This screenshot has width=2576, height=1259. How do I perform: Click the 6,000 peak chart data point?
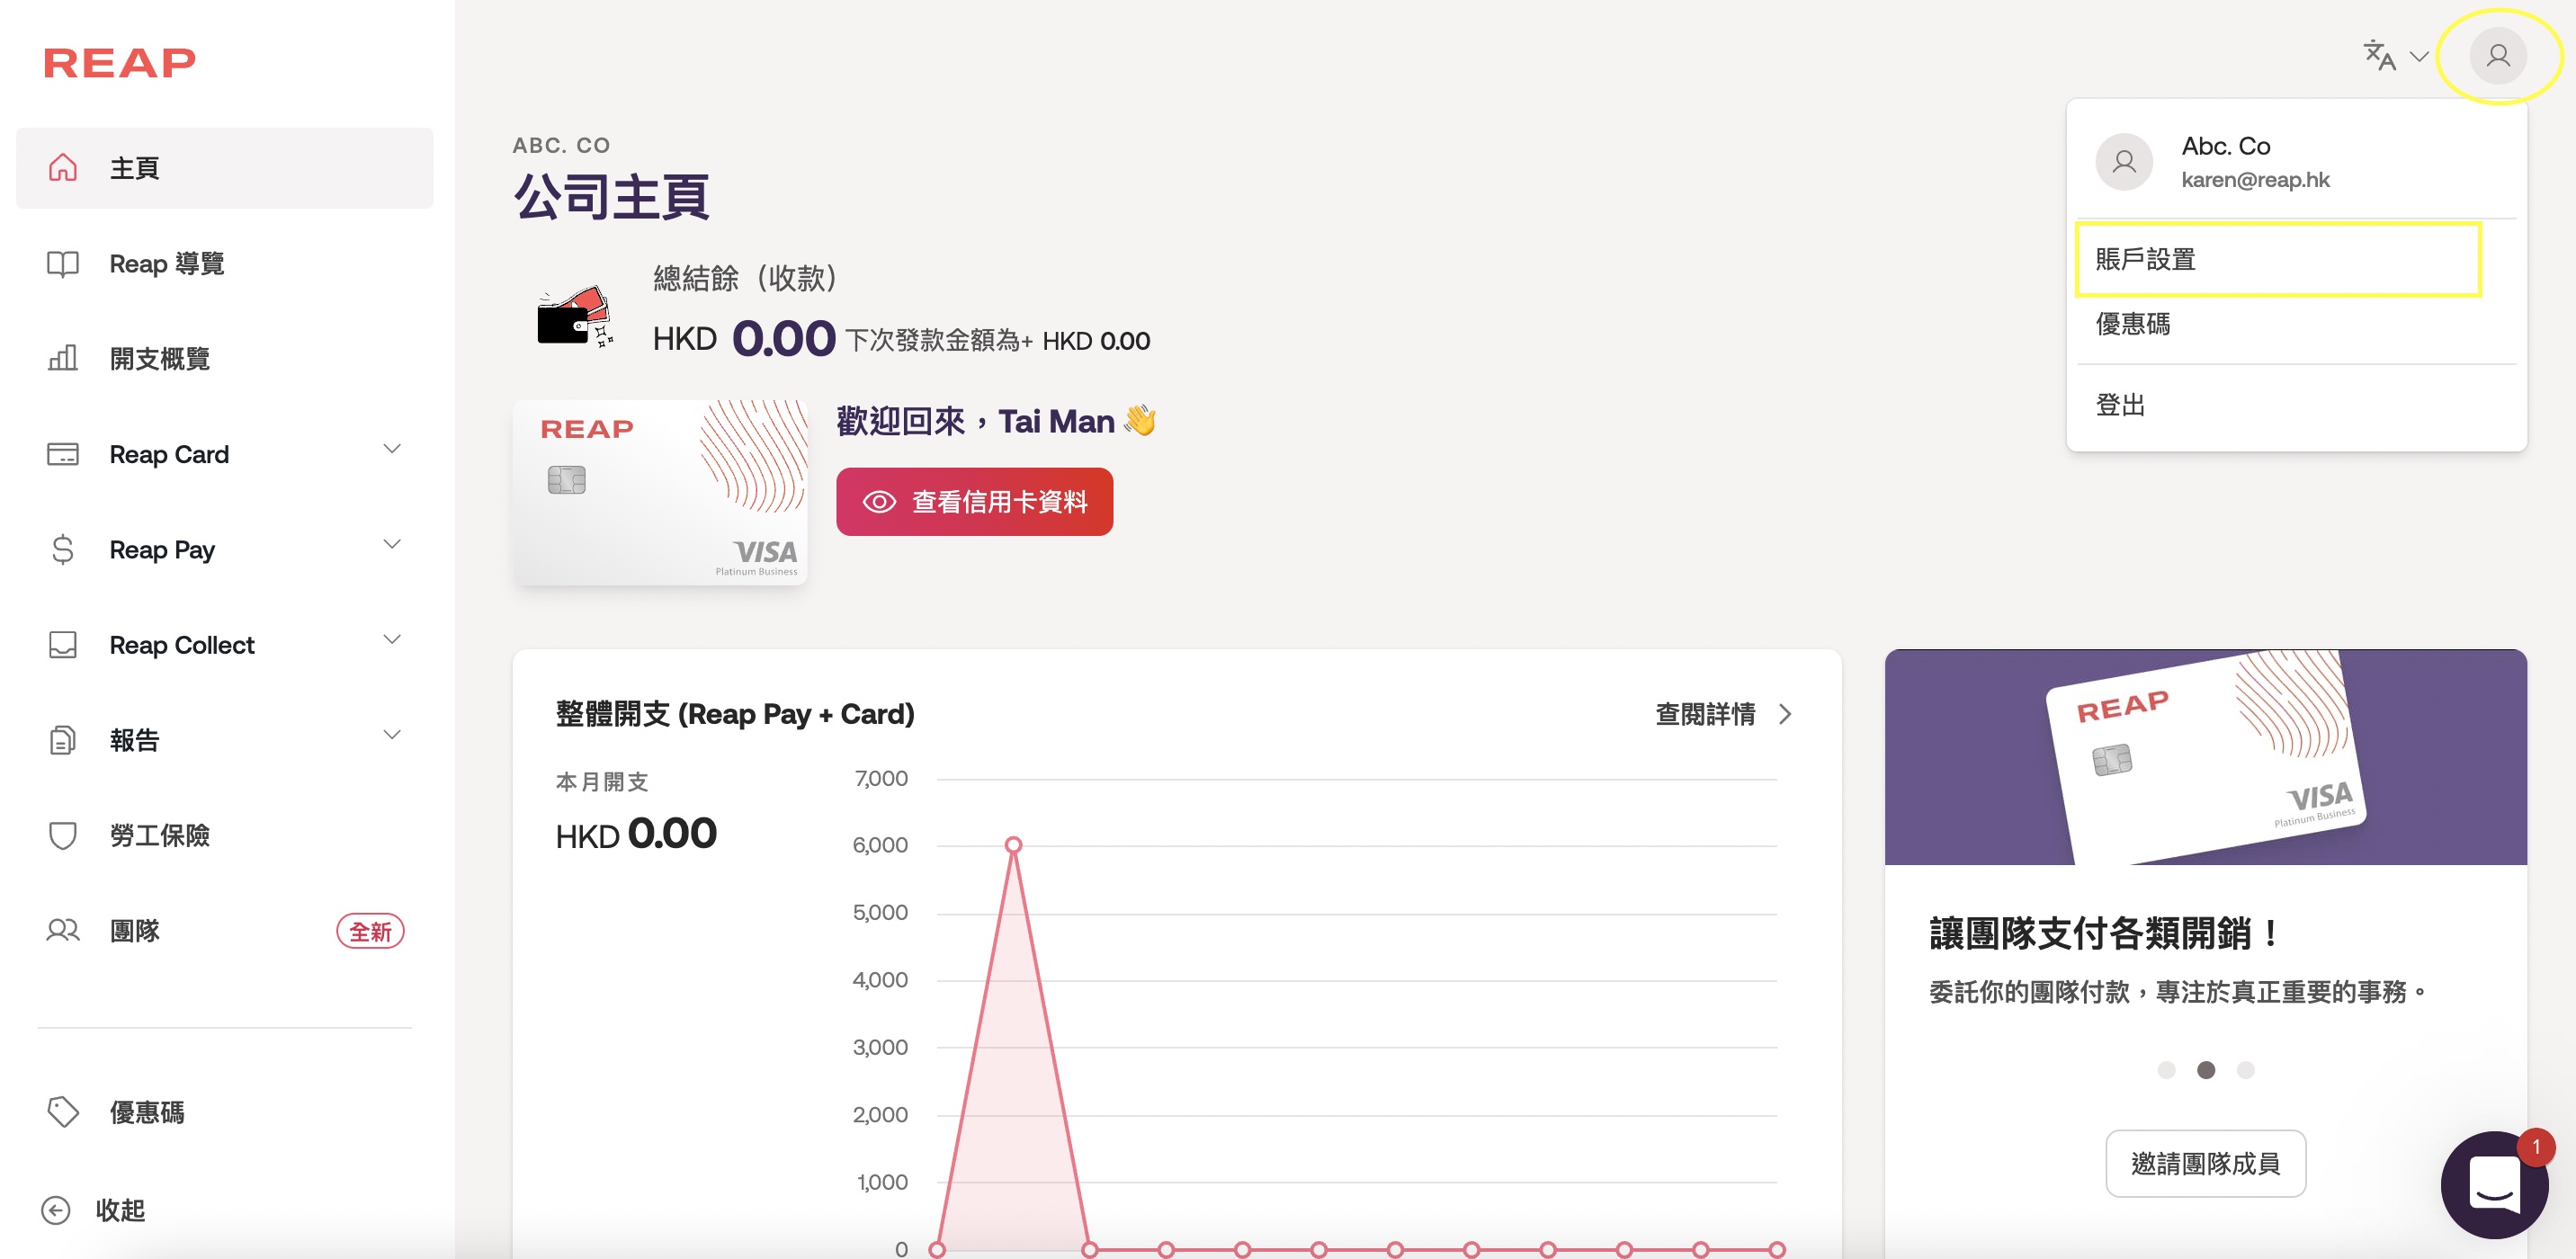pos(1013,846)
